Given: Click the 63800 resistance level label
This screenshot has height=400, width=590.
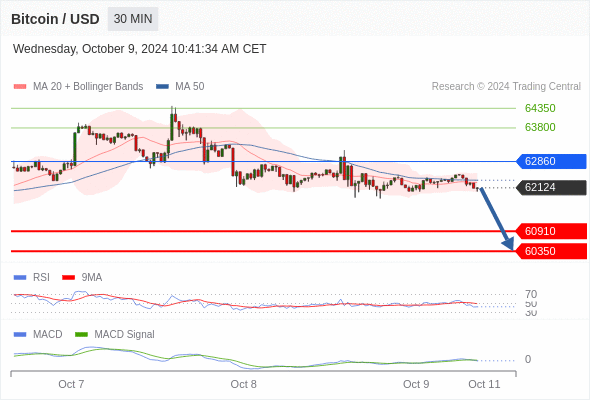Looking at the screenshot, I should point(540,127).
